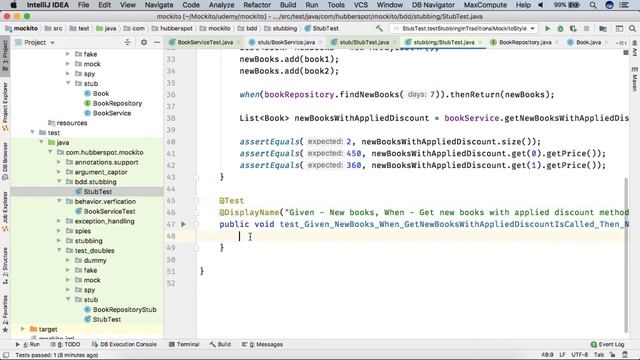Open Project Structure icon in toolbar
This screenshot has width=640, height=360.
click(x=603, y=29)
